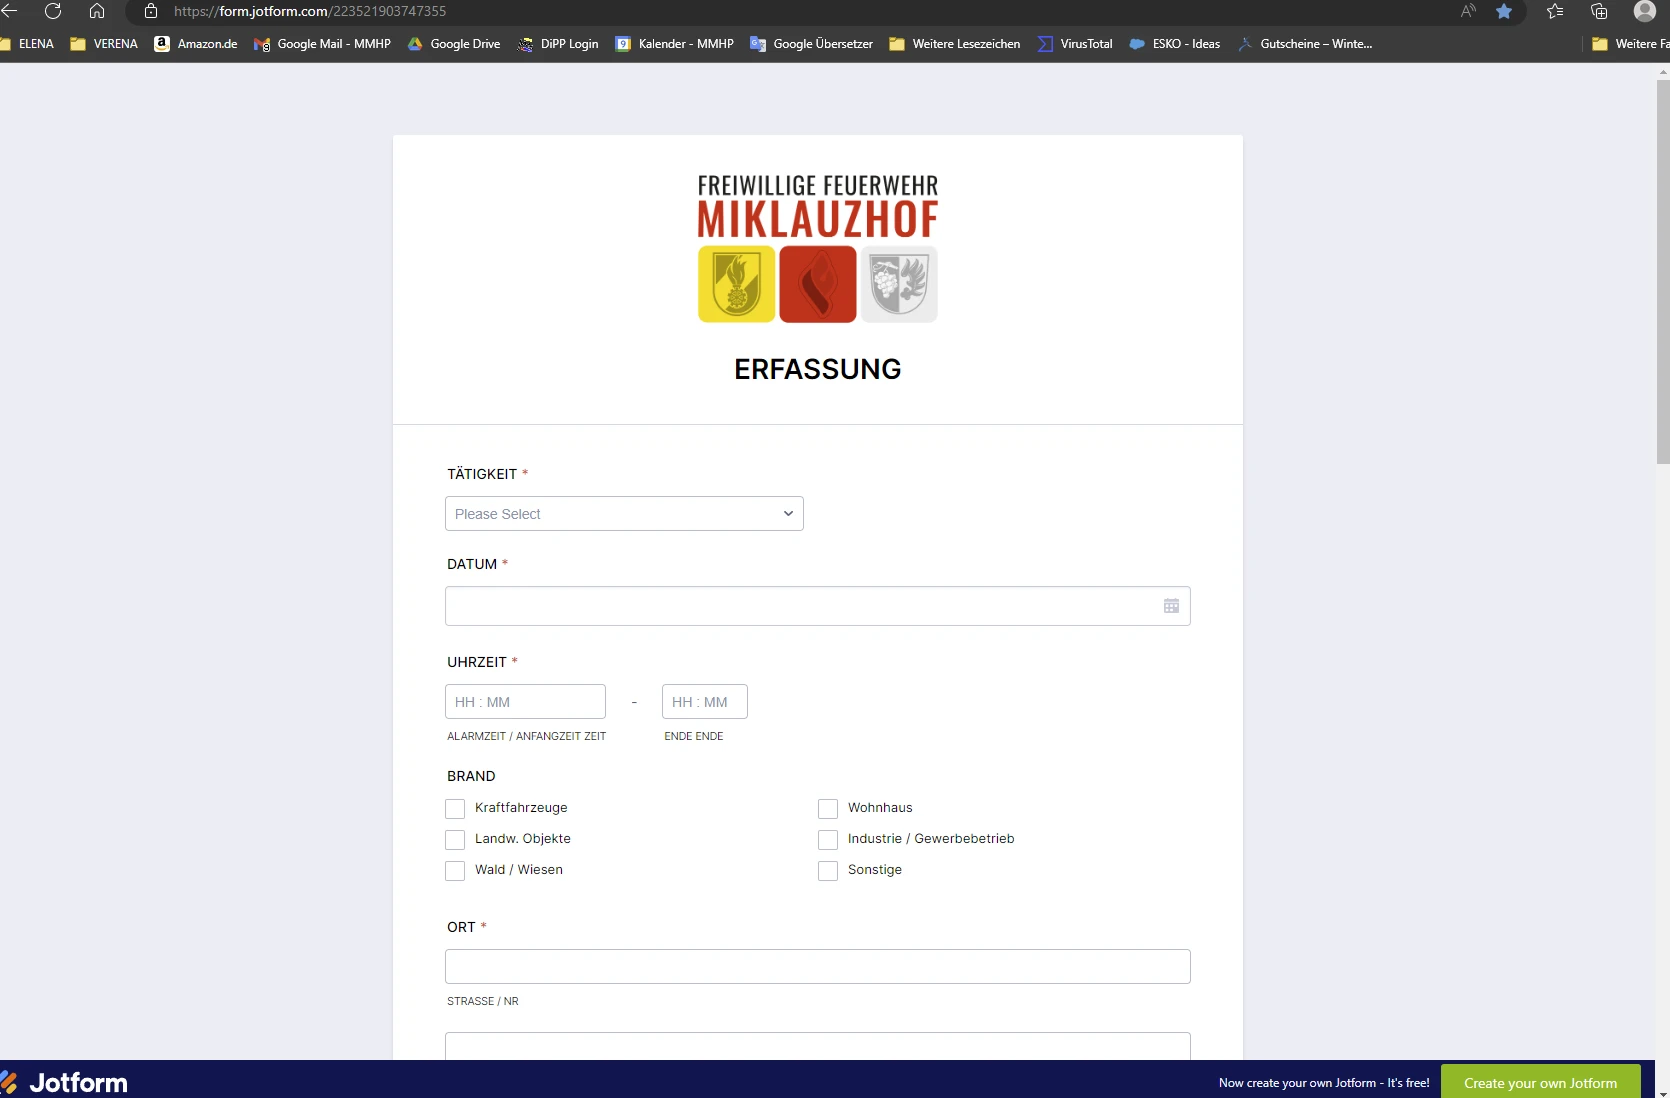Open the ELENA bookmarks folder
This screenshot has height=1098, width=1670.
[x=29, y=43]
